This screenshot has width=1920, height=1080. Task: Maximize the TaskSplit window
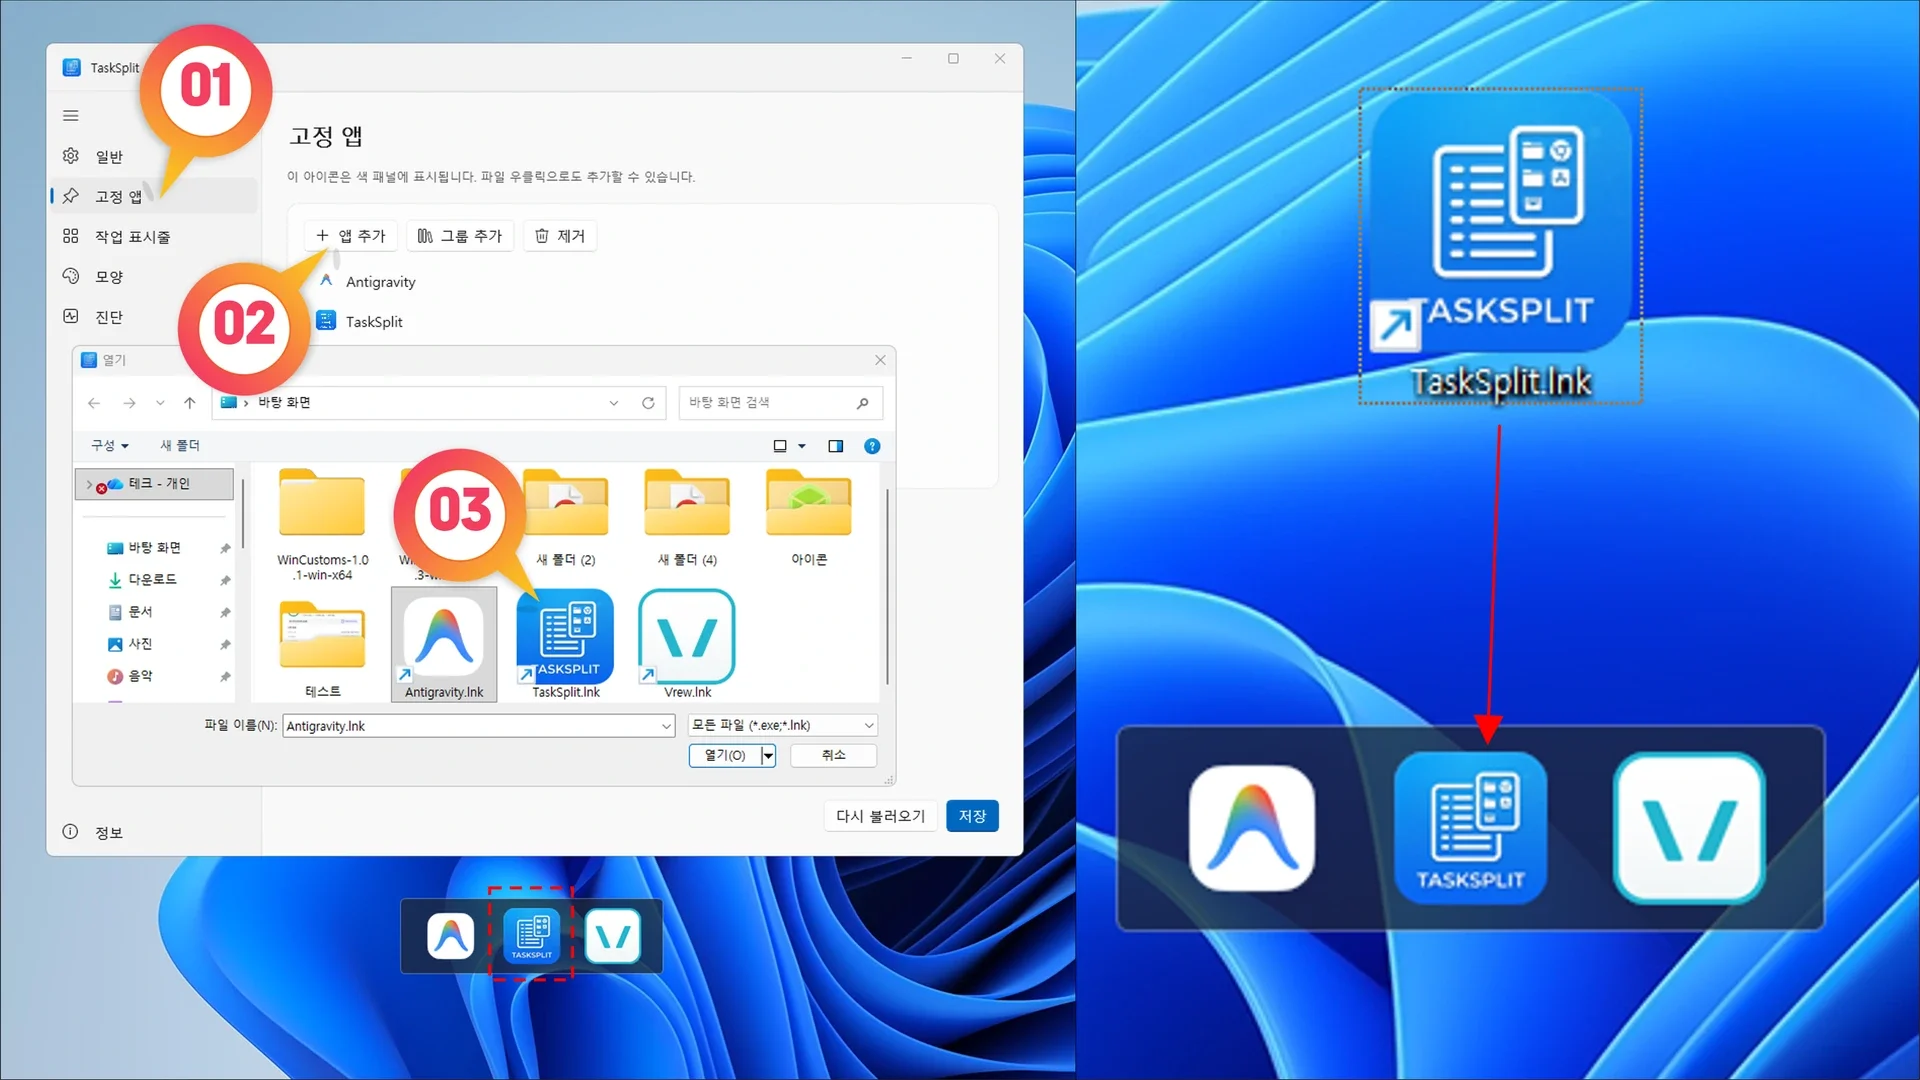[x=953, y=59]
